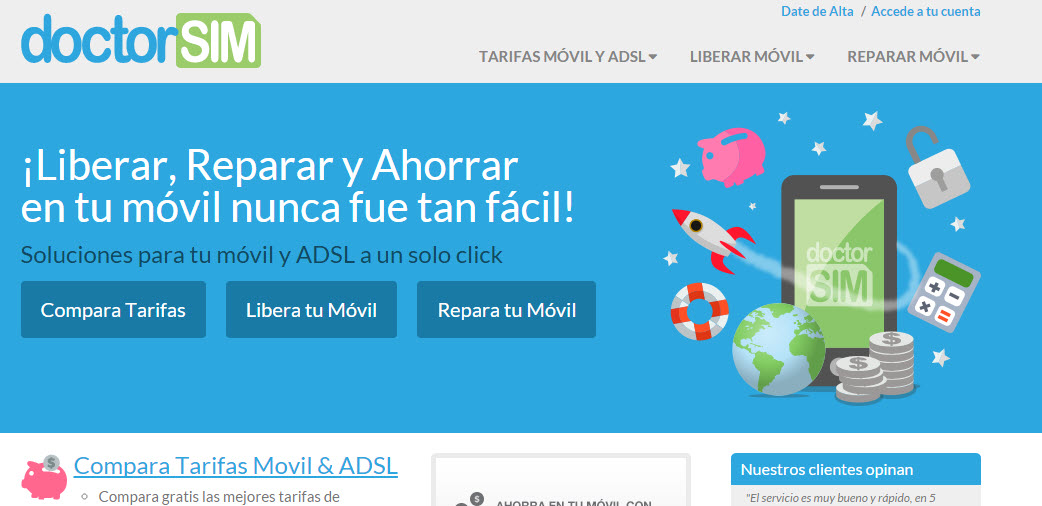Open the Tarifas Móvil y ADSL menu

tap(568, 57)
